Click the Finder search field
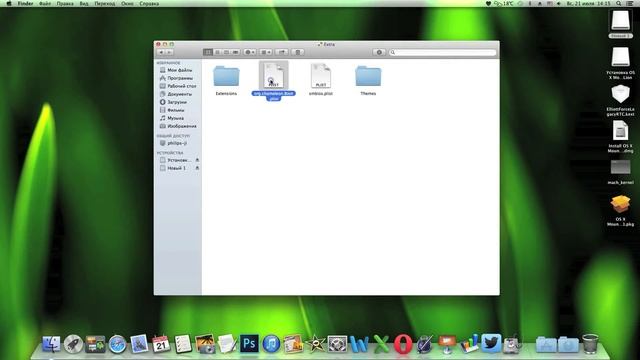640x360 pixels. pos(442,52)
